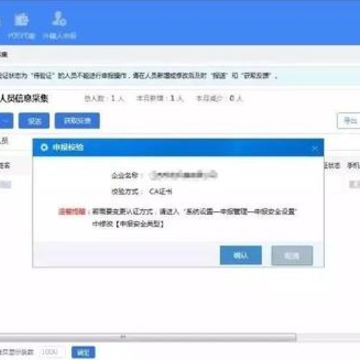
Task: Close the 申报校验 dialog with X
Action: pyautogui.click(x=315, y=148)
